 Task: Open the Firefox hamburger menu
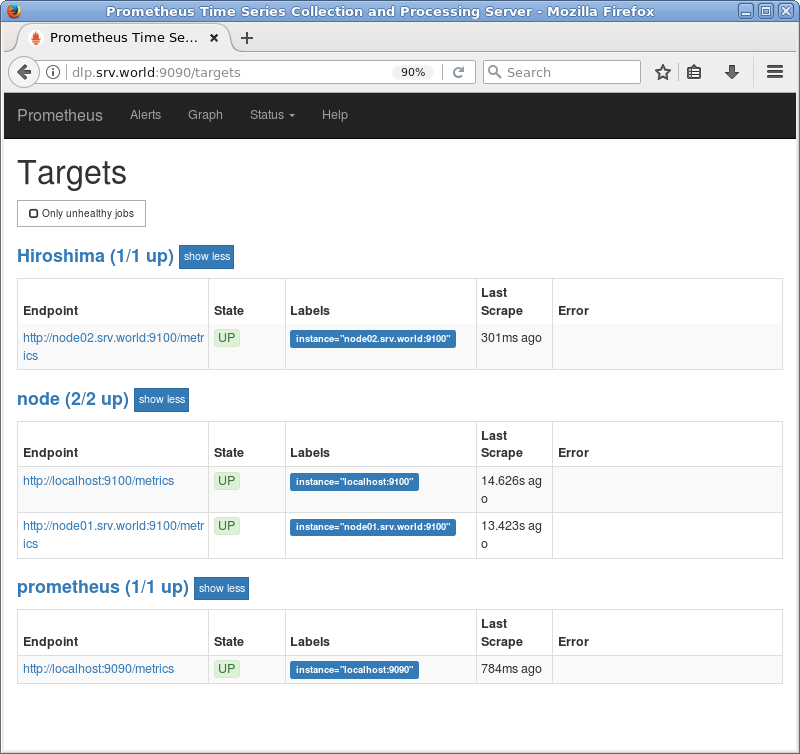[773, 71]
